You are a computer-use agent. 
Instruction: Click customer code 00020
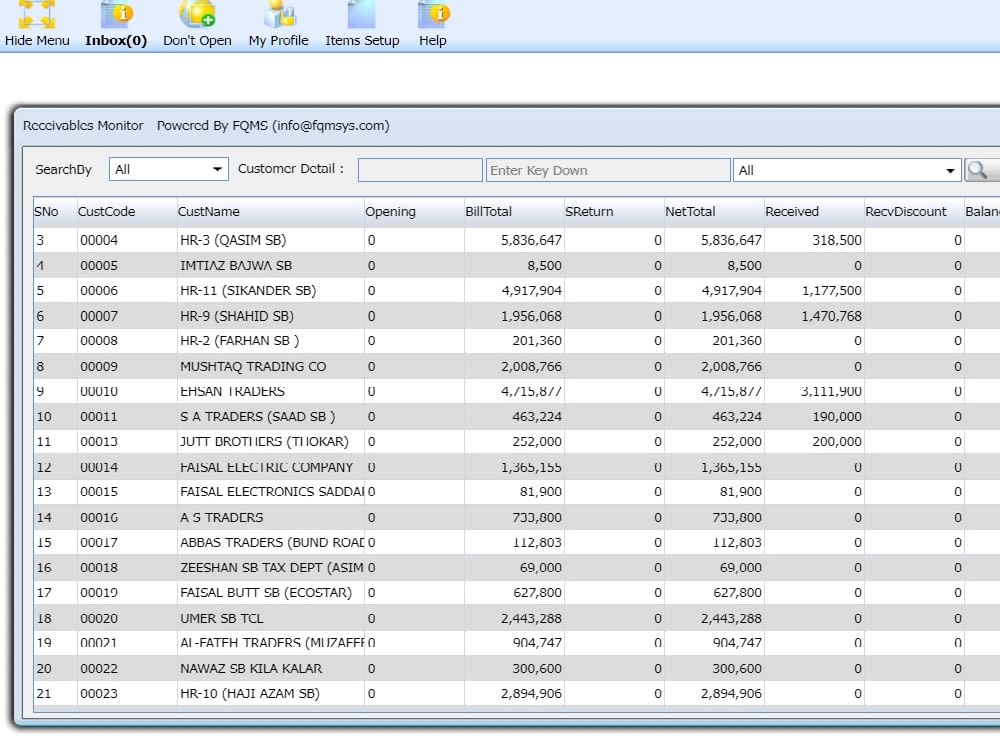[99, 619]
